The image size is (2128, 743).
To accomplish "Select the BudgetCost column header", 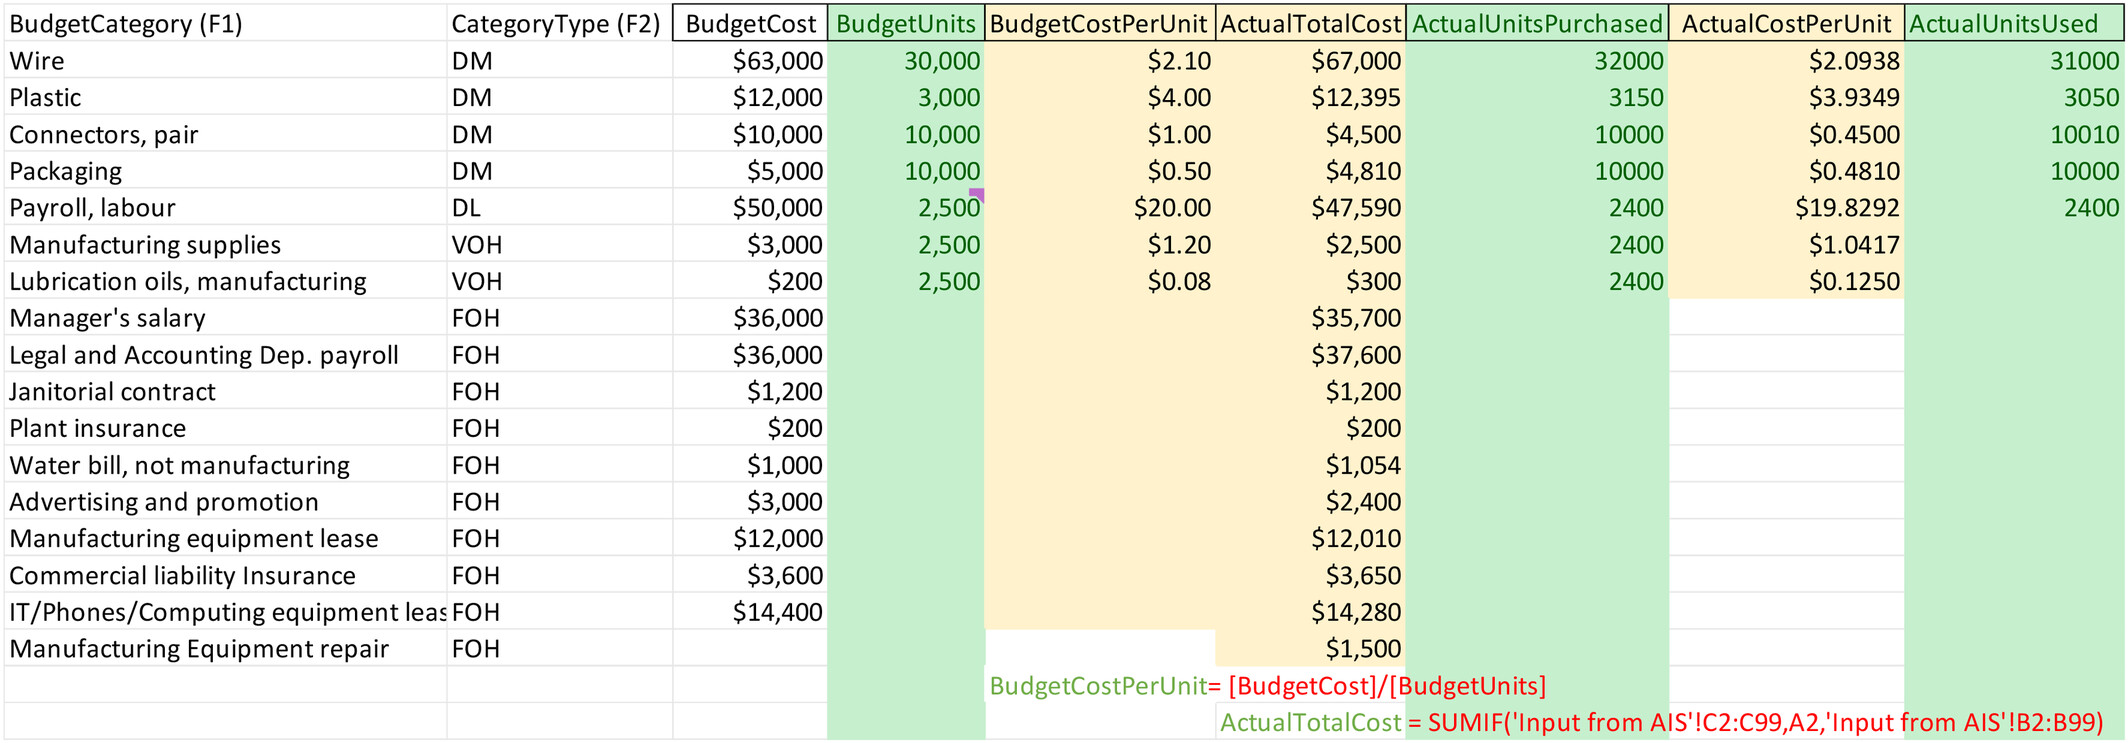I will coord(750,23).
